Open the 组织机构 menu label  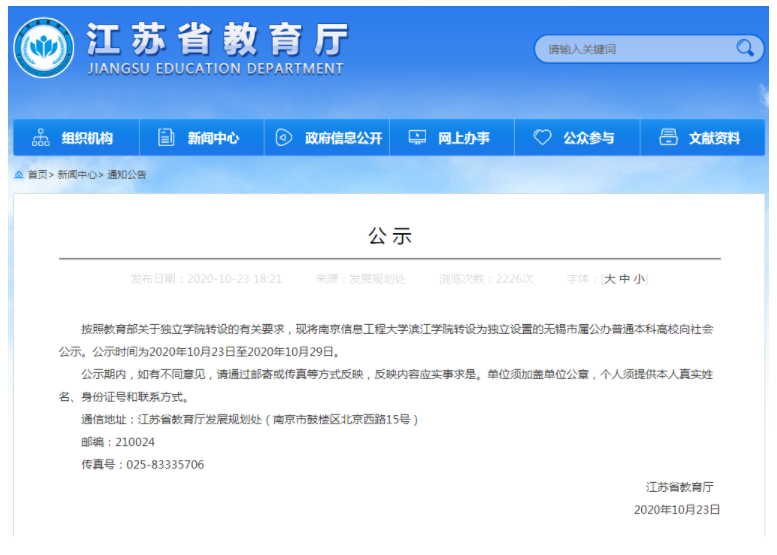(87, 139)
